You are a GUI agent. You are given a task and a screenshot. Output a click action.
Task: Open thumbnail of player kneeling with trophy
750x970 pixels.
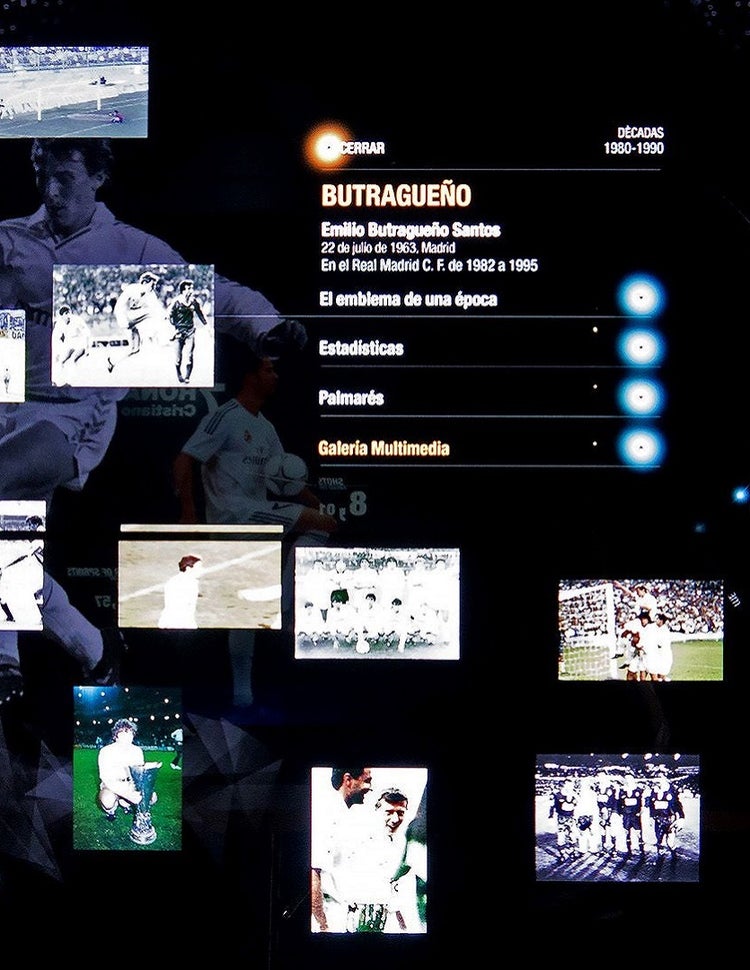(127, 768)
